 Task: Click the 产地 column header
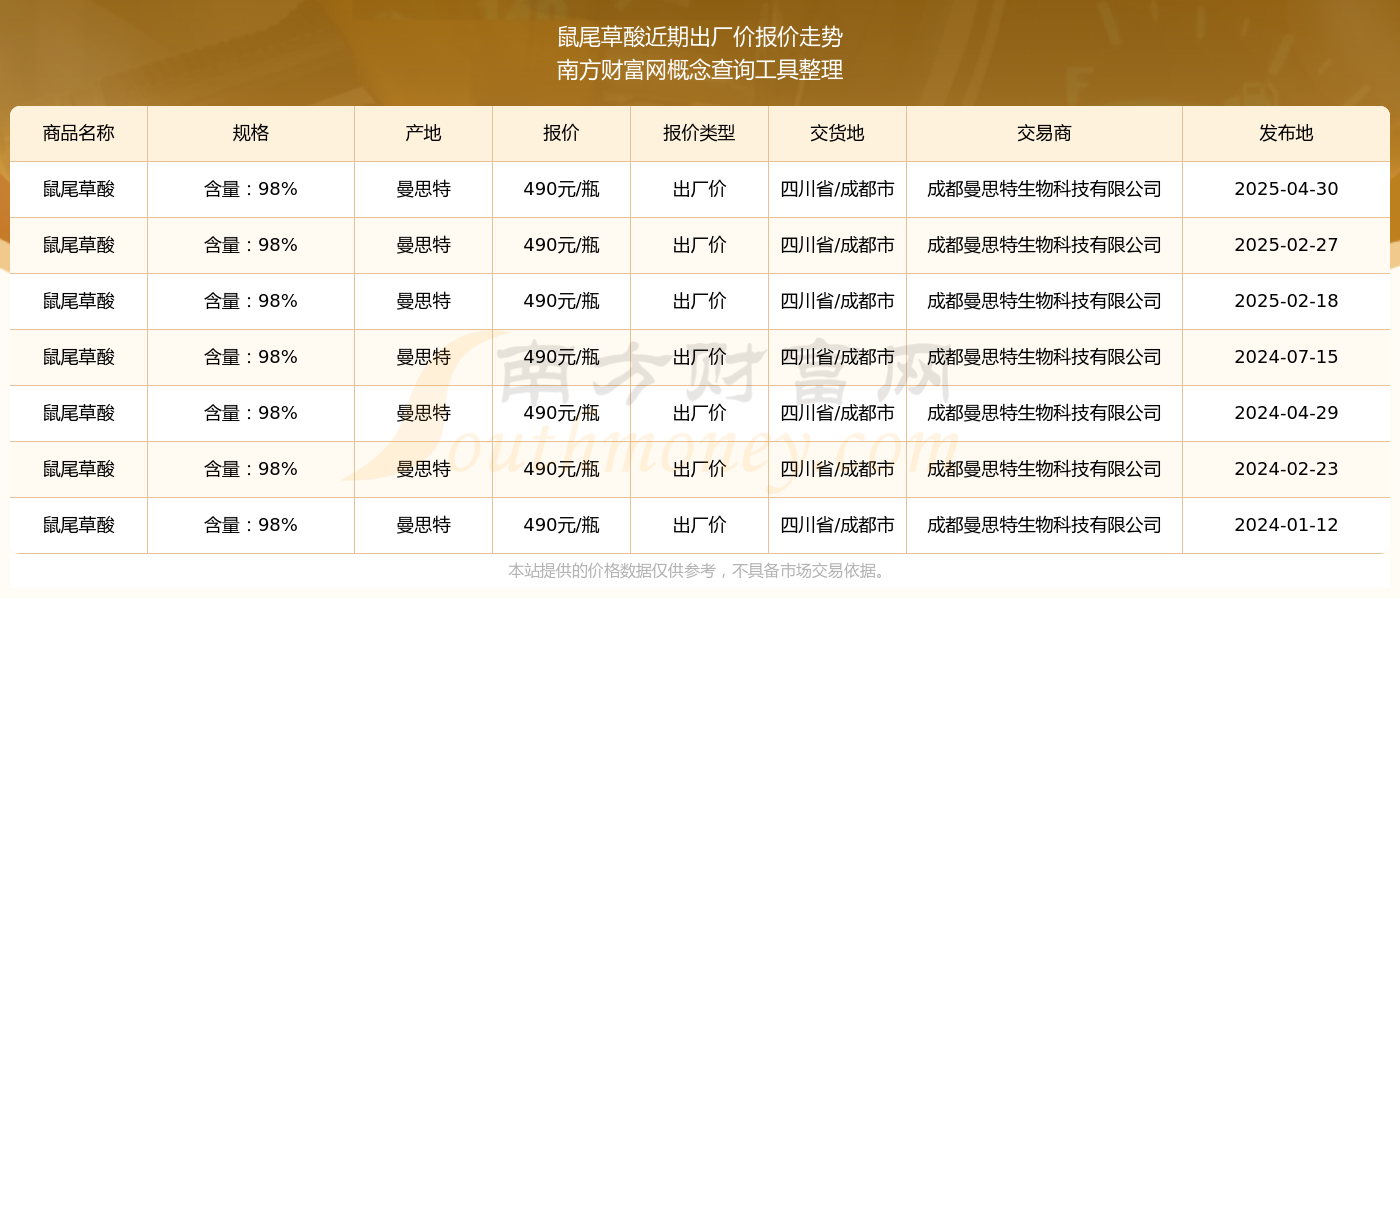[x=423, y=133]
